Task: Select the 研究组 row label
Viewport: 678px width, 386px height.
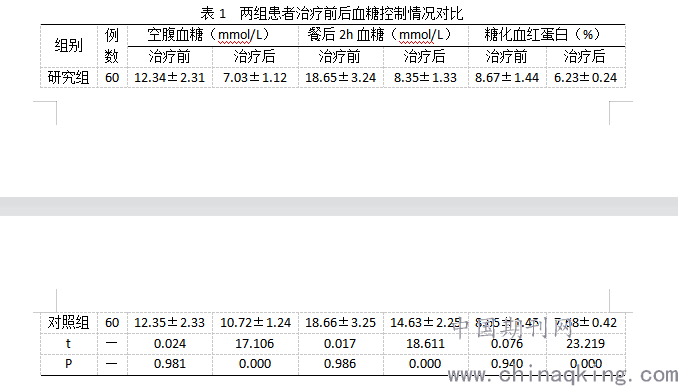Action: pos(69,78)
